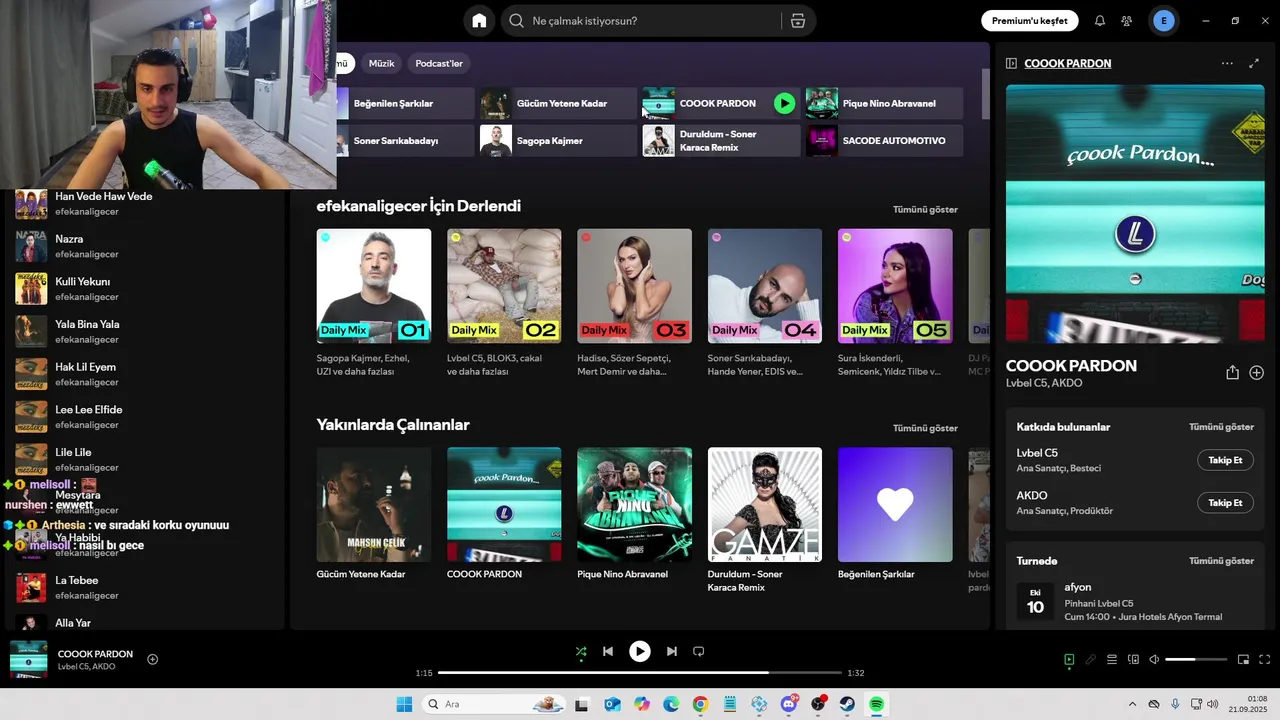This screenshot has width=1280, height=720.
Task: Select 'Lile Lile' in library list
Action: [145, 459]
